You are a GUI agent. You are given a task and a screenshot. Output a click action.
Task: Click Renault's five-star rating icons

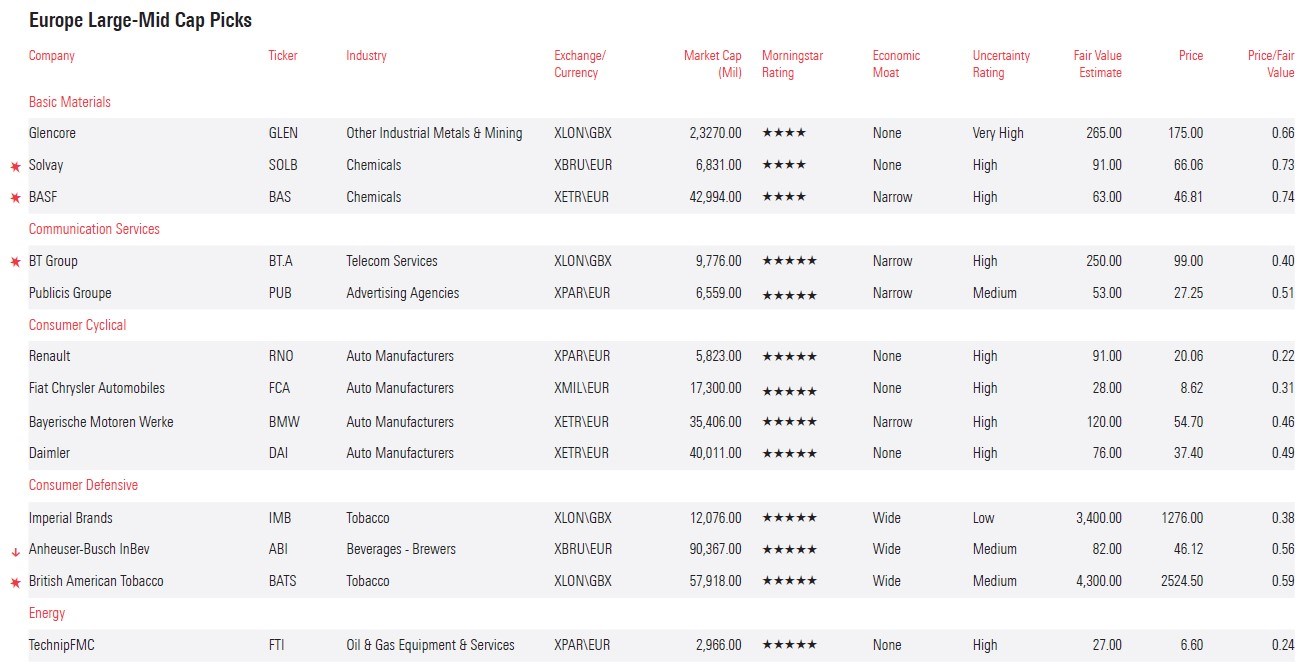click(789, 357)
